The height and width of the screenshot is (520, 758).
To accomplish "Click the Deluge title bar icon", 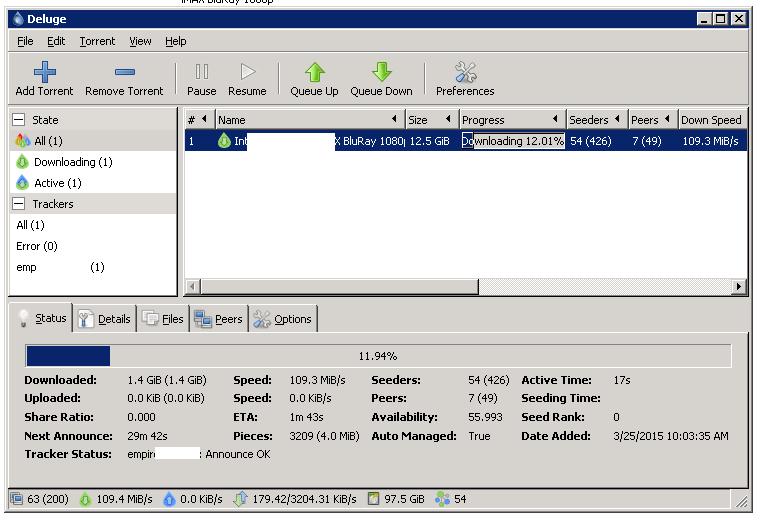I will pos(18,19).
